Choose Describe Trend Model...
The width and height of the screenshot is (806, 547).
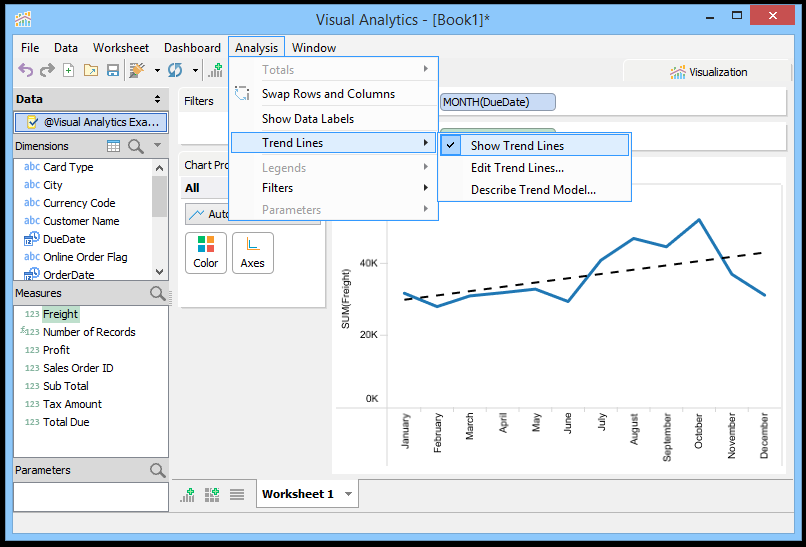pyautogui.click(x=533, y=190)
